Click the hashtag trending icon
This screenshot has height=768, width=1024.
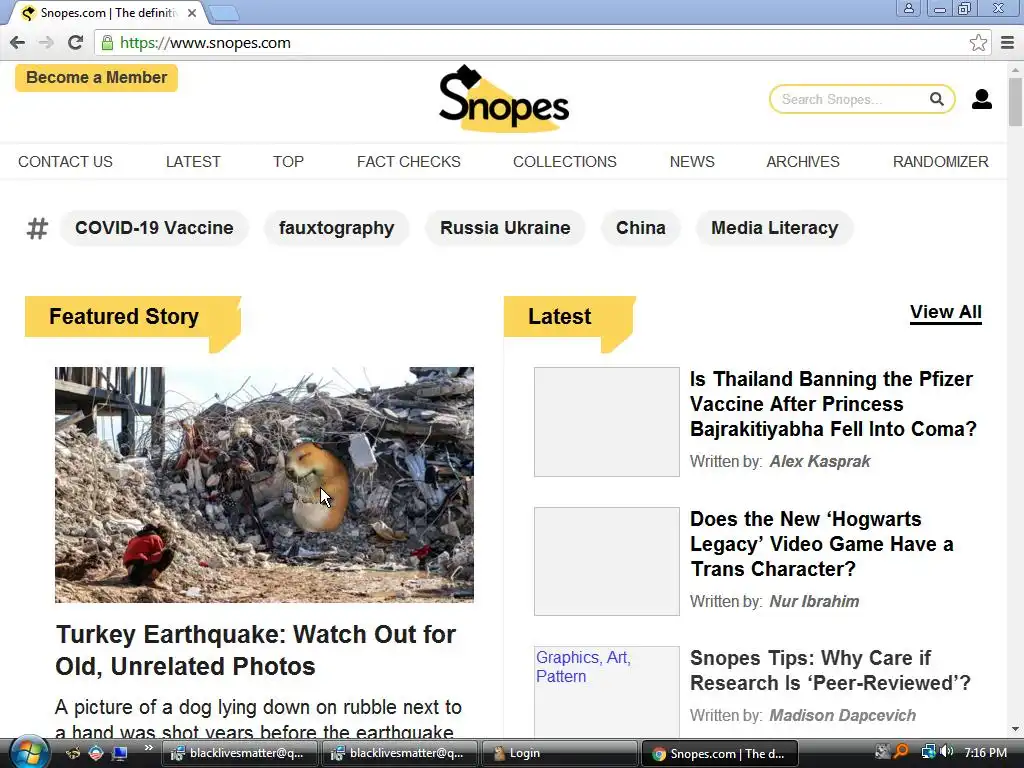tap(37, 228)
